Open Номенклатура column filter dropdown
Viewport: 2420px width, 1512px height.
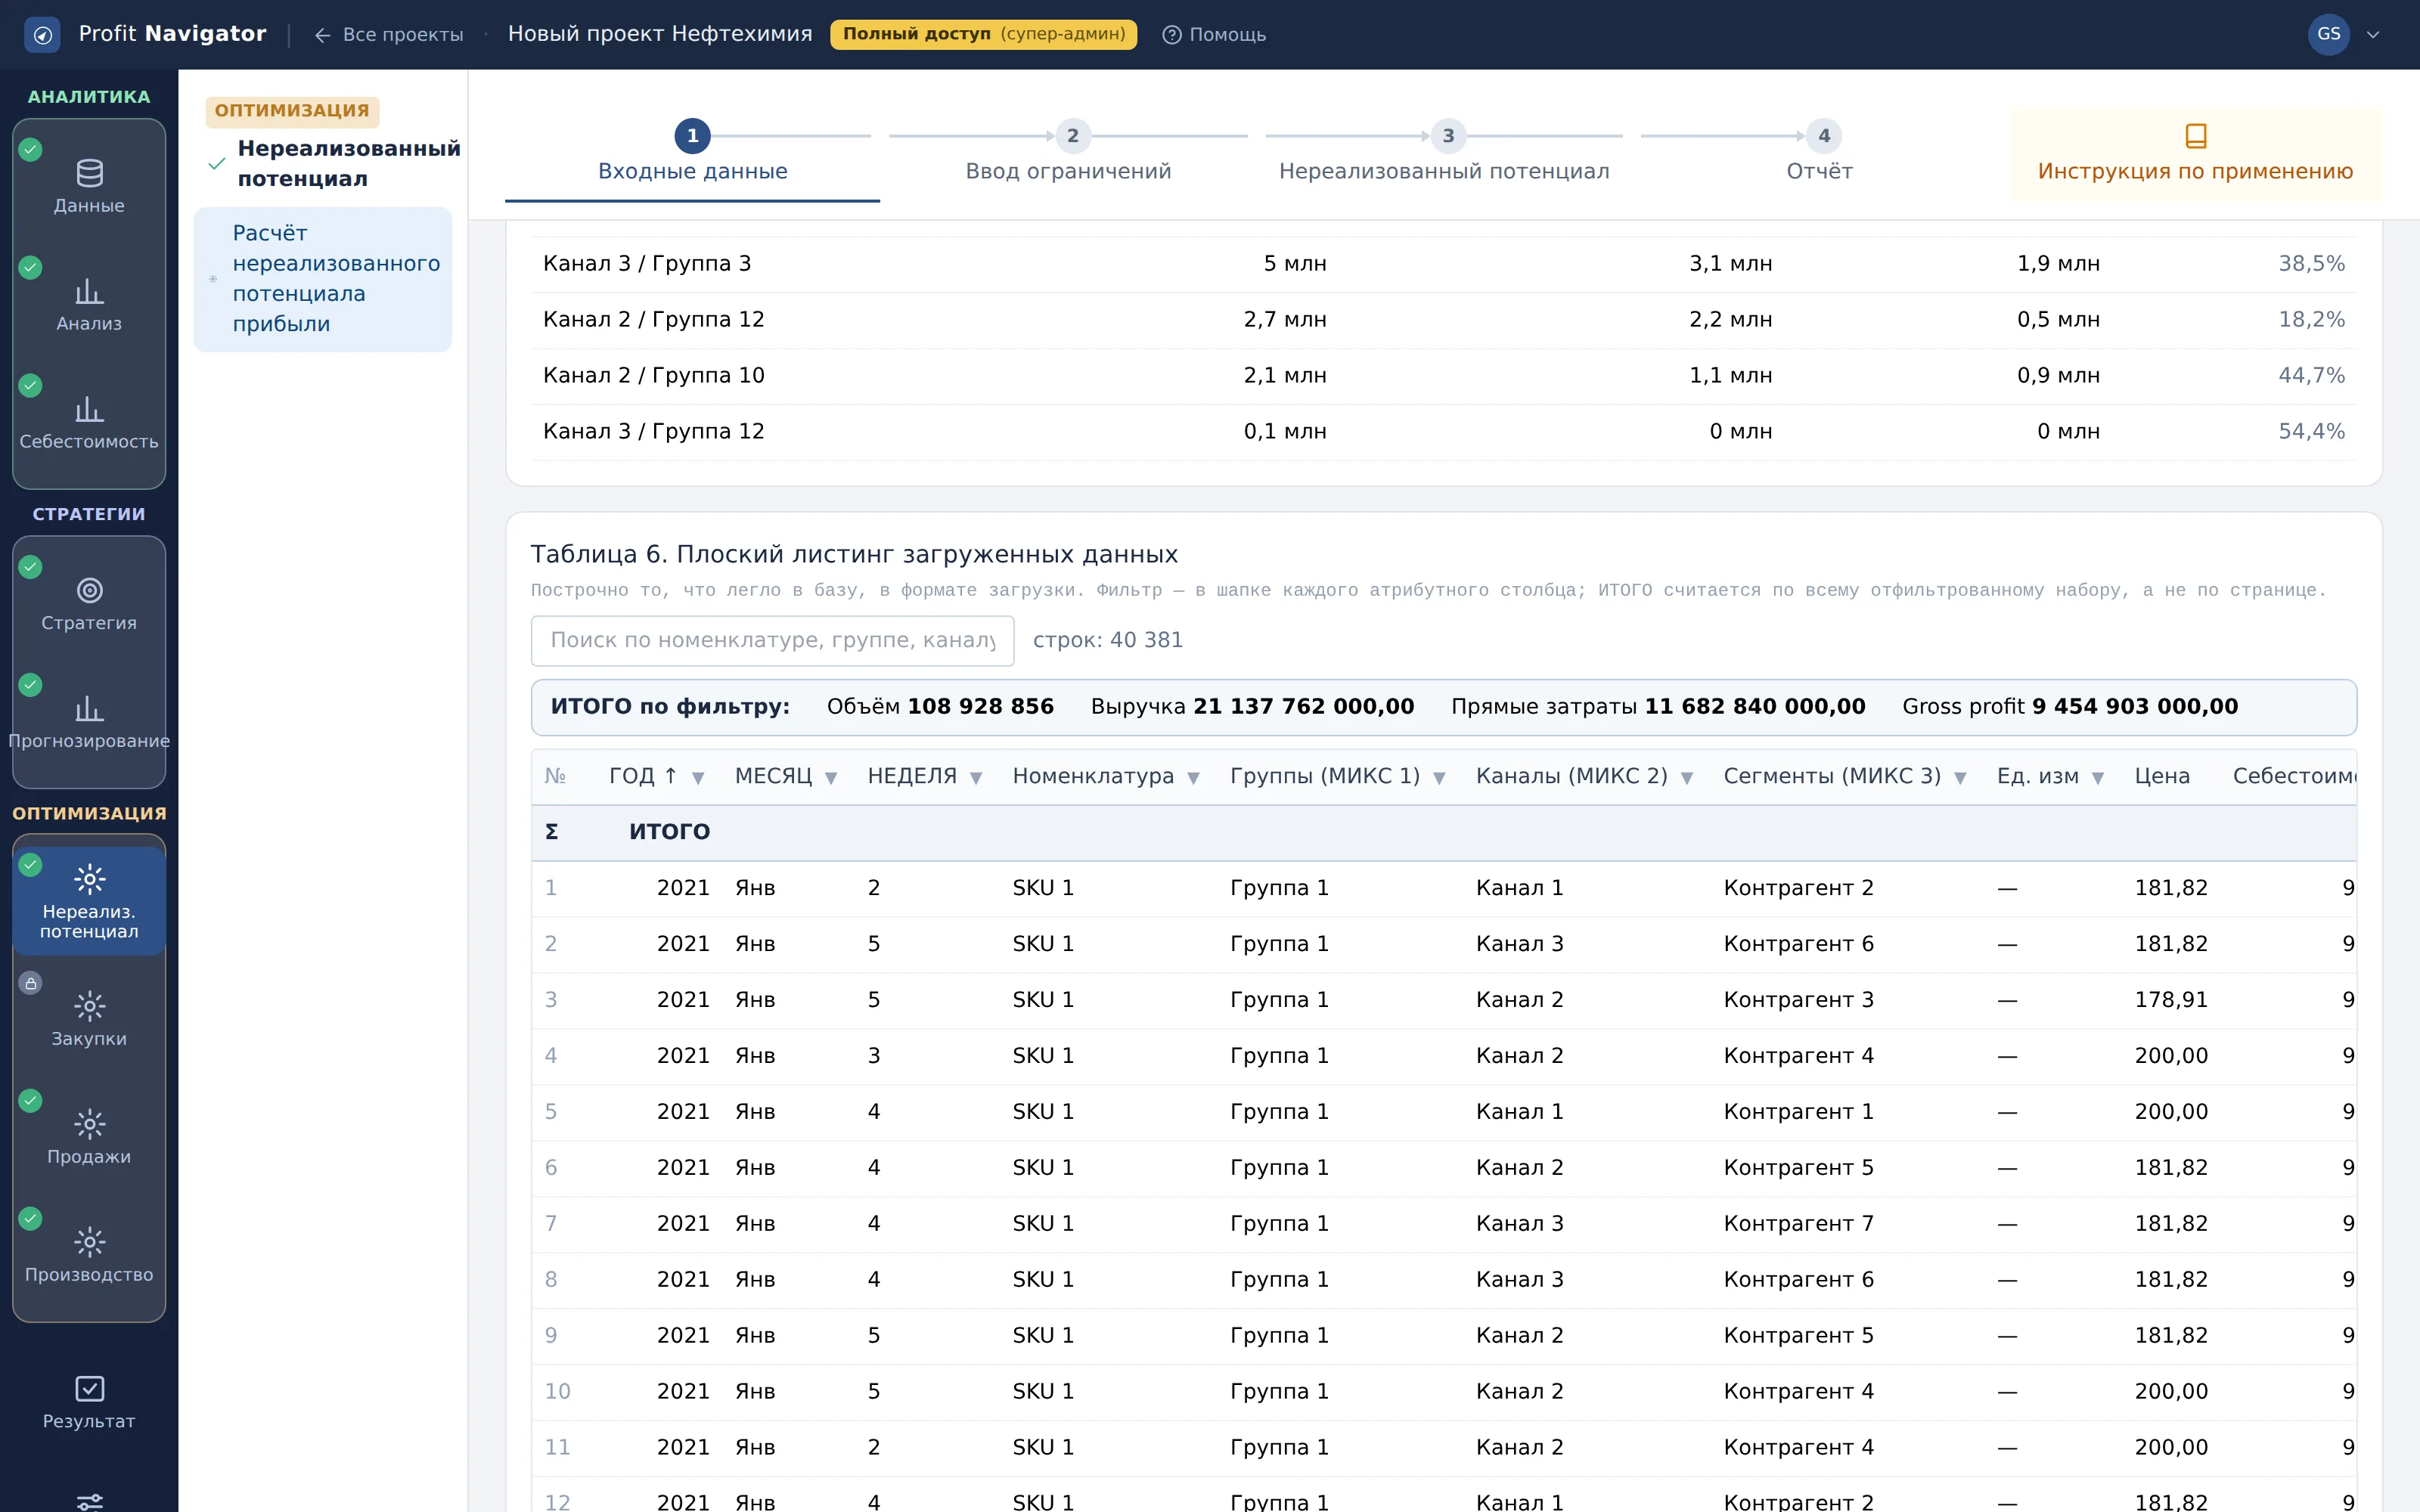pyautogui.click(x=1193, y=778)
